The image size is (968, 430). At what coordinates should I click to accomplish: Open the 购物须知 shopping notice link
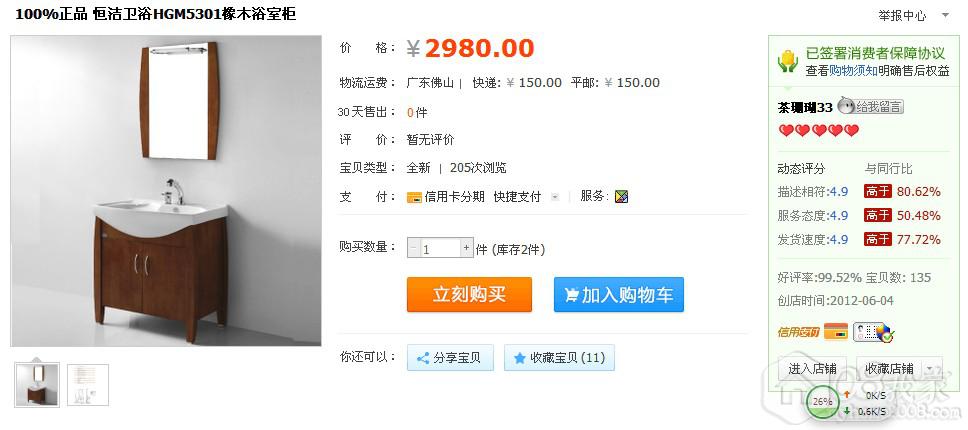853,71
